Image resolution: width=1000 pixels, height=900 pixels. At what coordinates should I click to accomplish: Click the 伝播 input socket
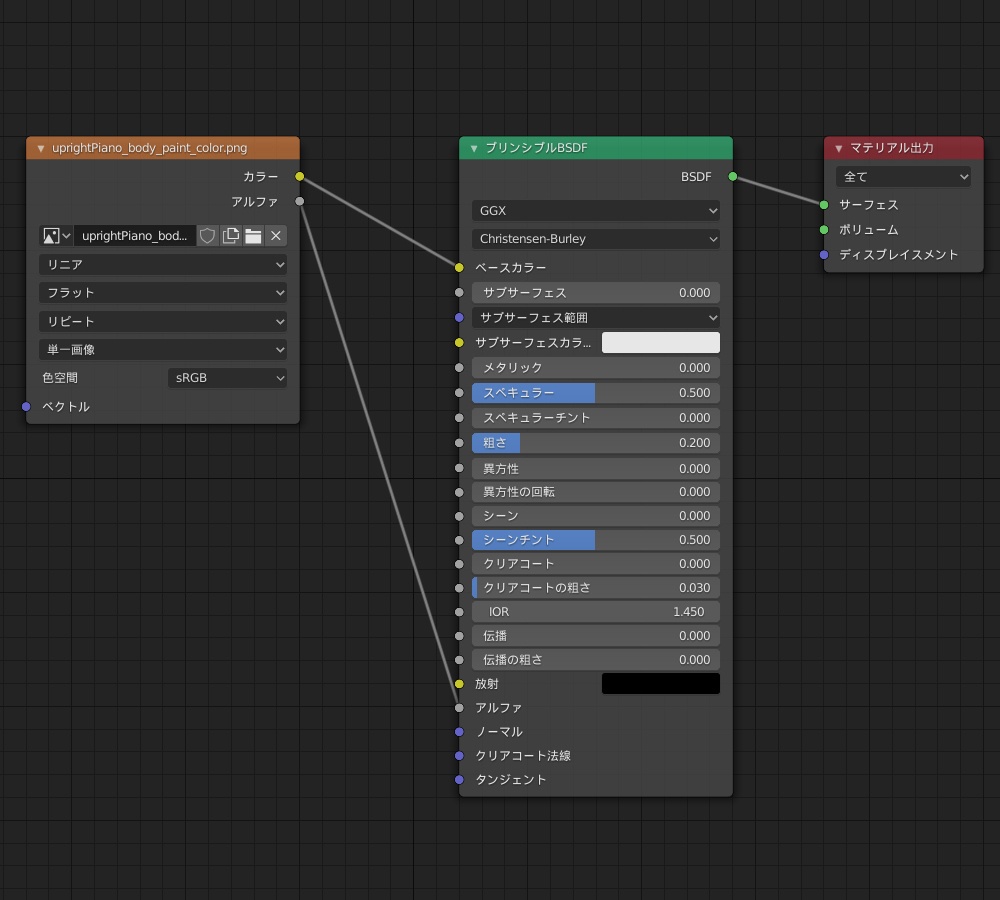(x=459, y=636)
